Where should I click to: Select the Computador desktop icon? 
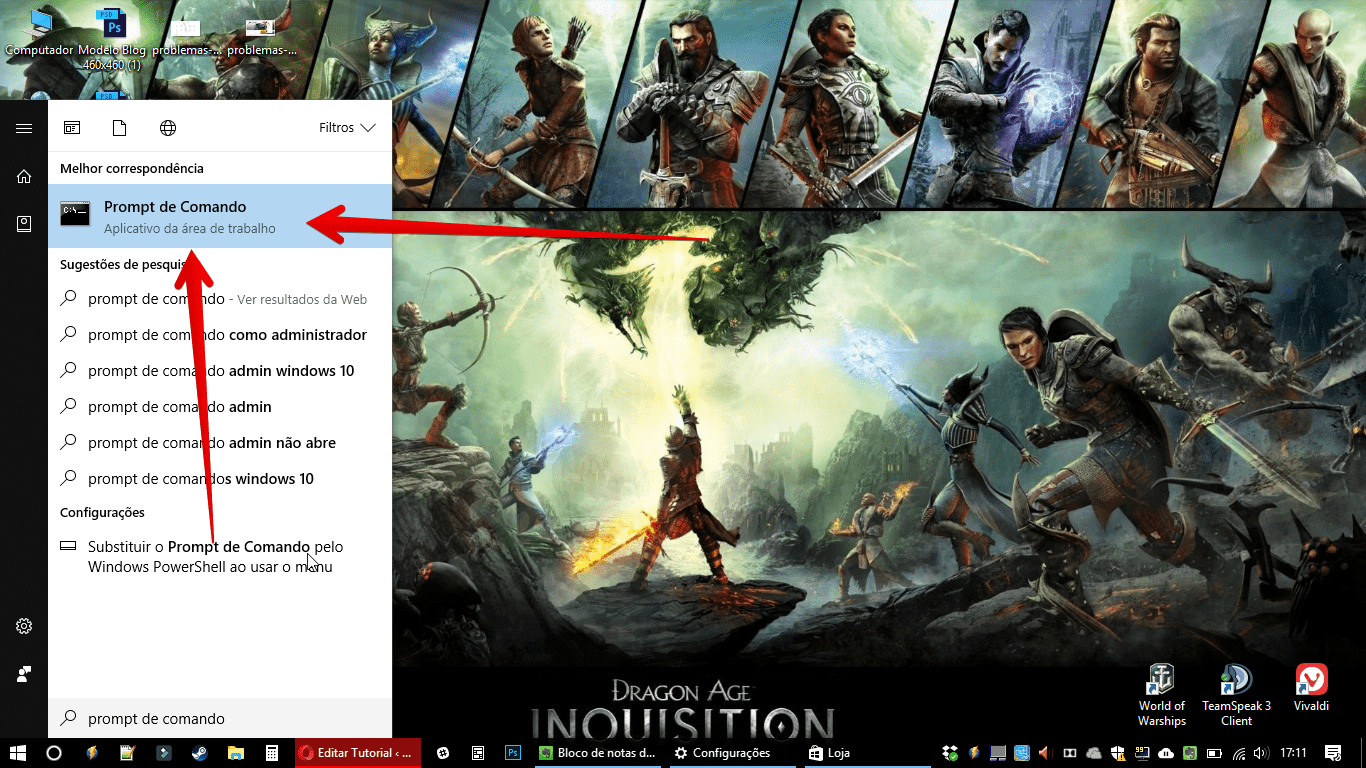pyautogui.click(x=40, y=31)
